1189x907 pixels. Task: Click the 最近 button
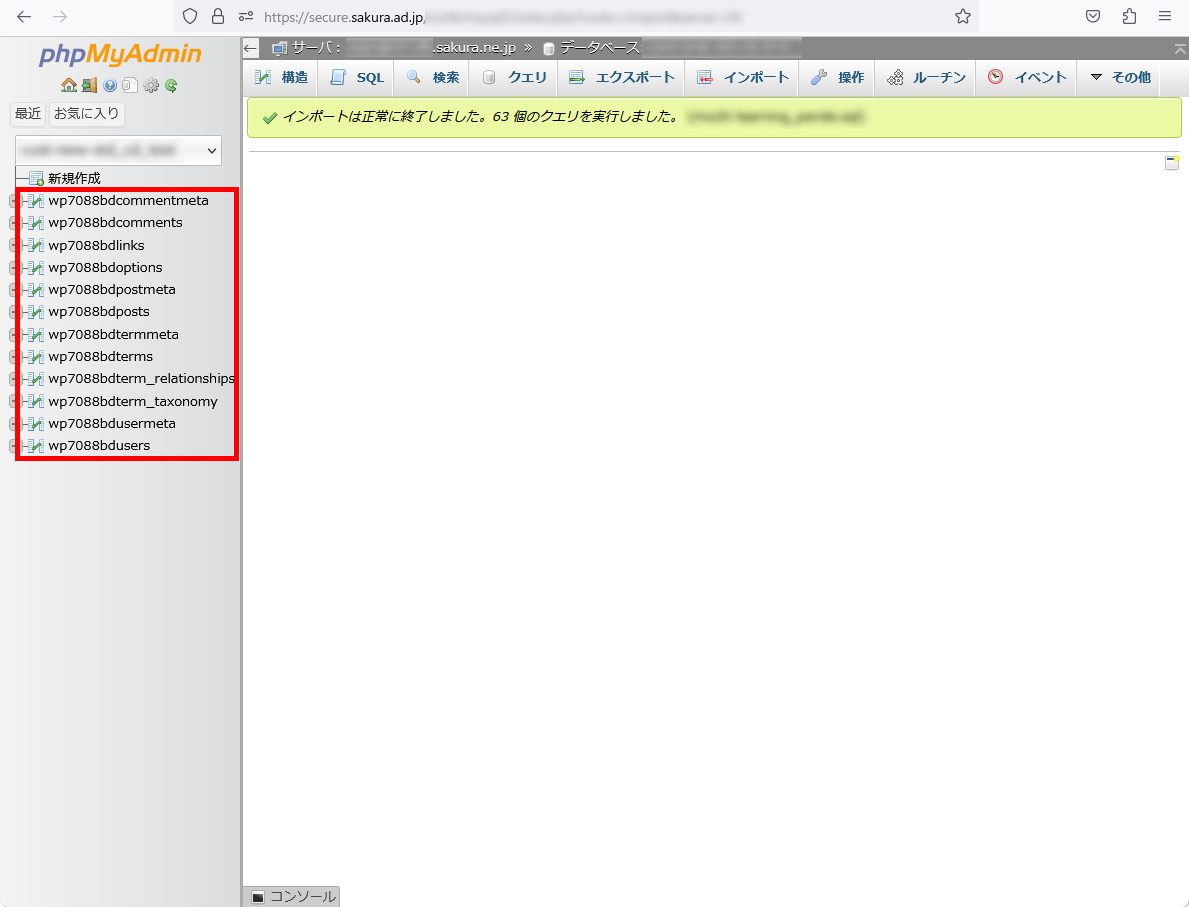27,113
